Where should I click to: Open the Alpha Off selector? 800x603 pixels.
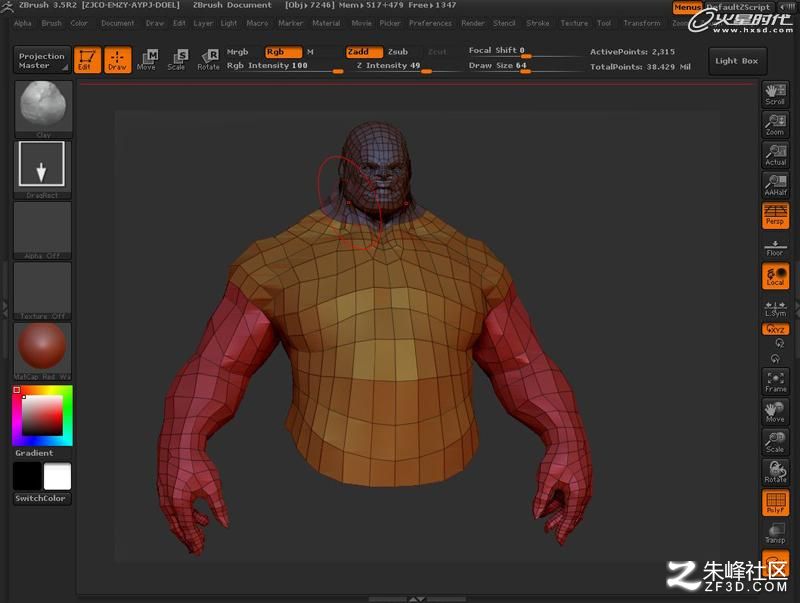click(42, 230)
